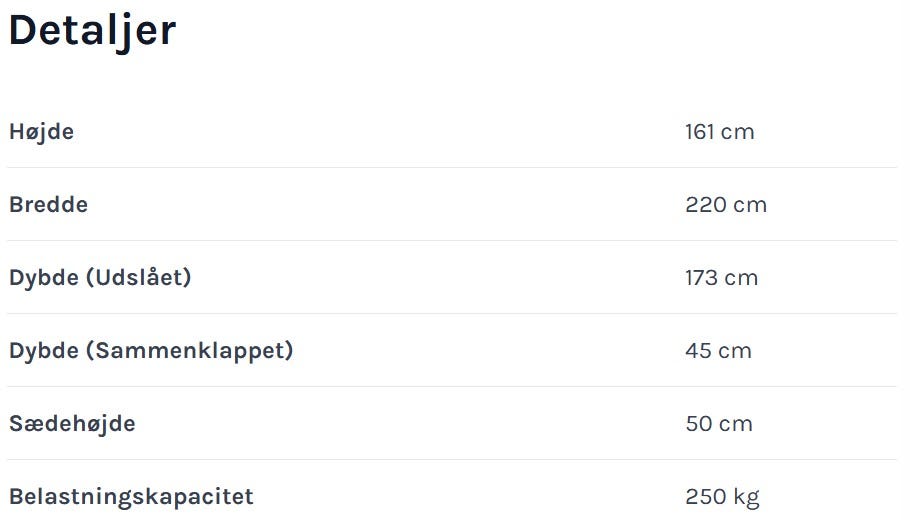Select the Højde label
The width and height of the screenshot is (910, 520).
(41, 131)
